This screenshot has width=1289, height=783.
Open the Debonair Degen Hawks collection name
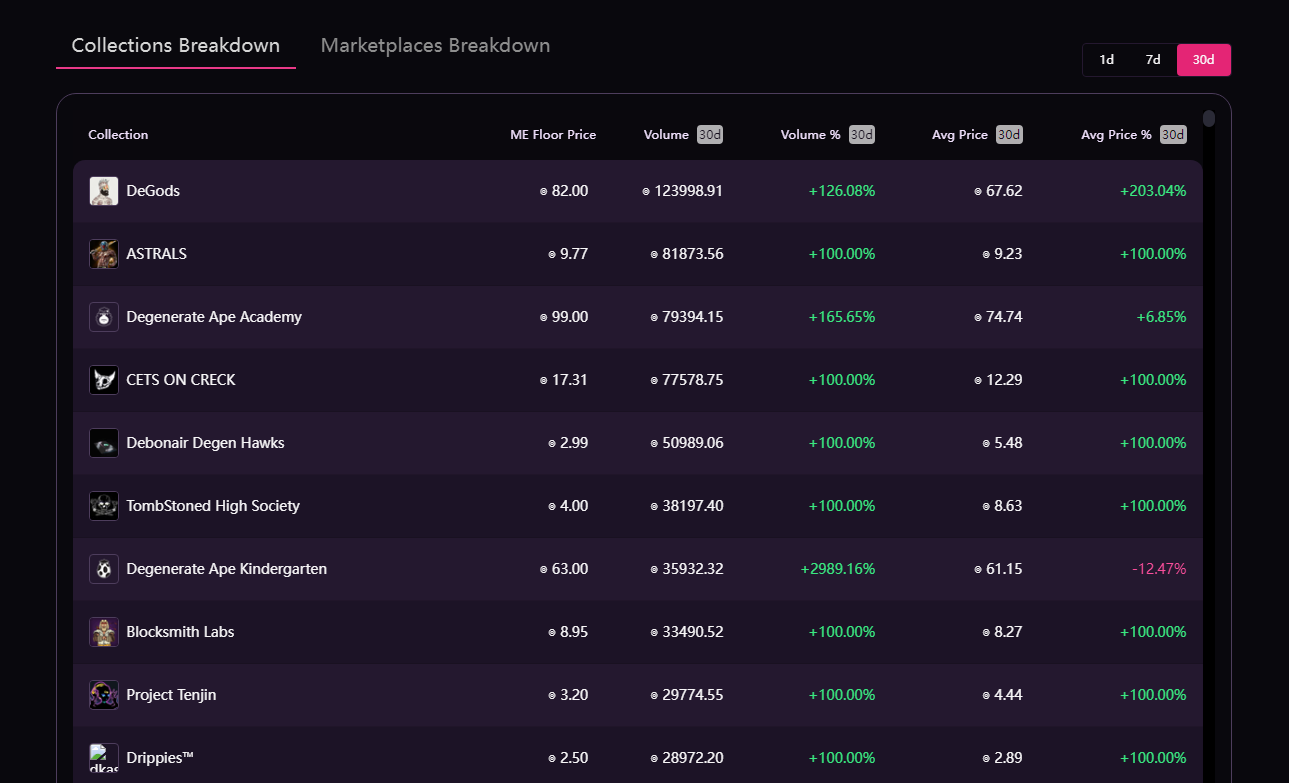(205, 443)
